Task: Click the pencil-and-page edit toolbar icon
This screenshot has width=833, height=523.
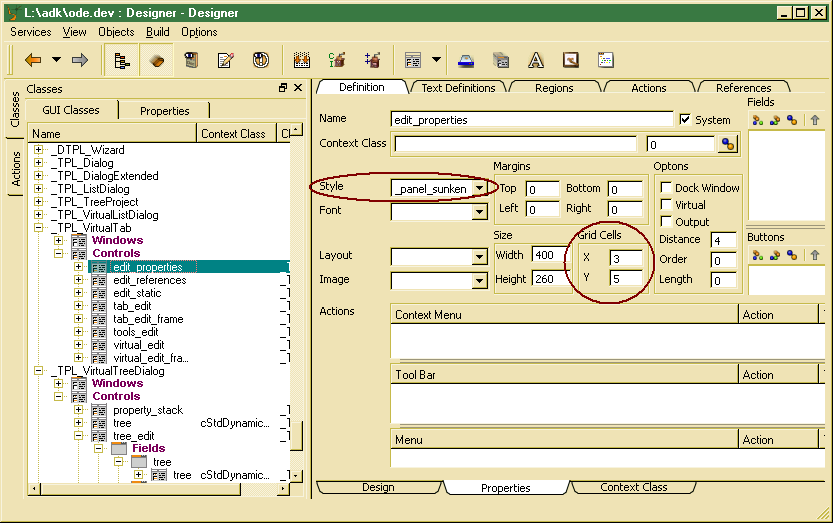Action: (225, 60)
